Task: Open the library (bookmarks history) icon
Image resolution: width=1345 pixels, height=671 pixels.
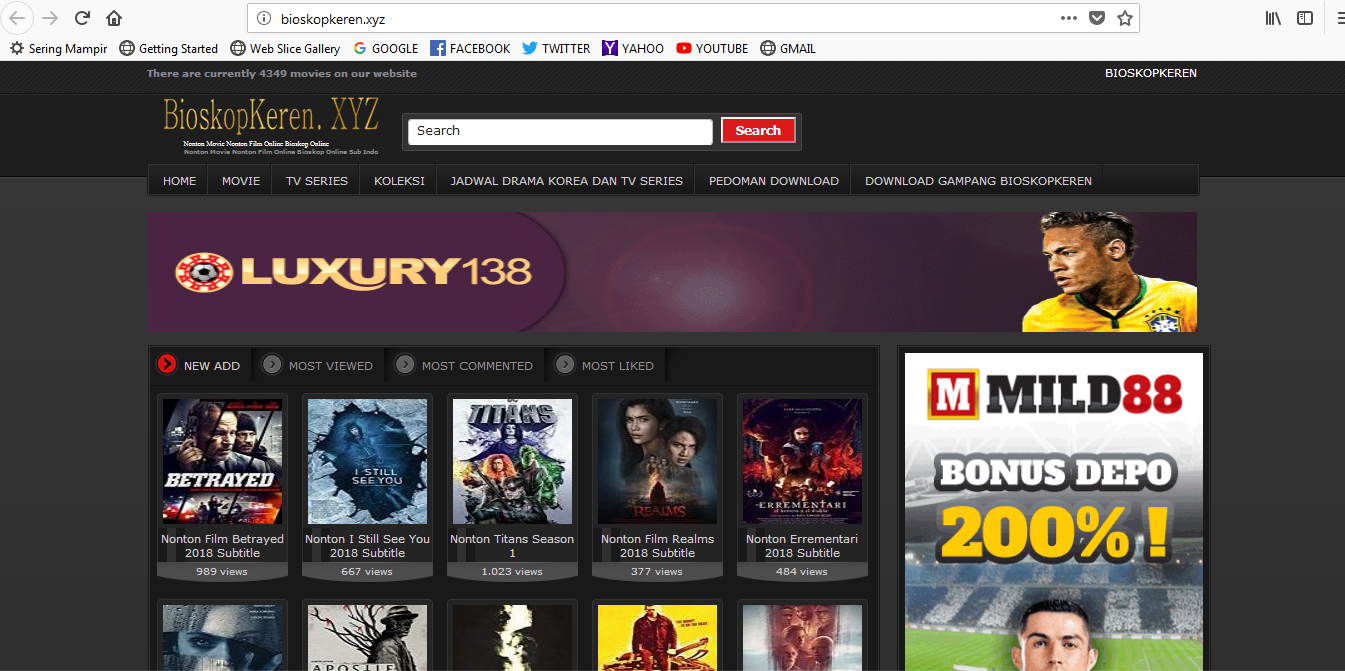Action: [1272, 17]
